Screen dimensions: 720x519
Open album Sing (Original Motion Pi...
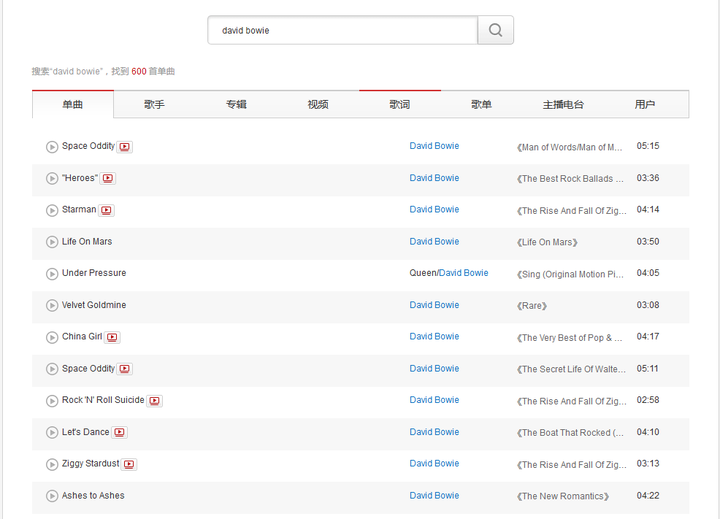coord(570,274)
